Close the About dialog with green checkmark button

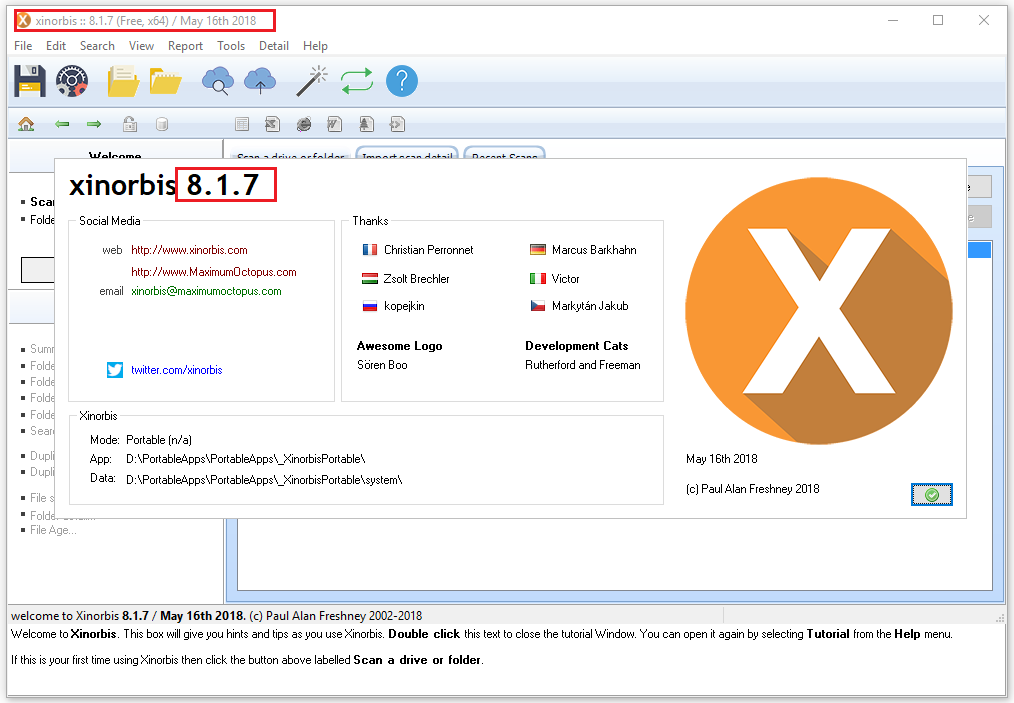tap(931, 495)
